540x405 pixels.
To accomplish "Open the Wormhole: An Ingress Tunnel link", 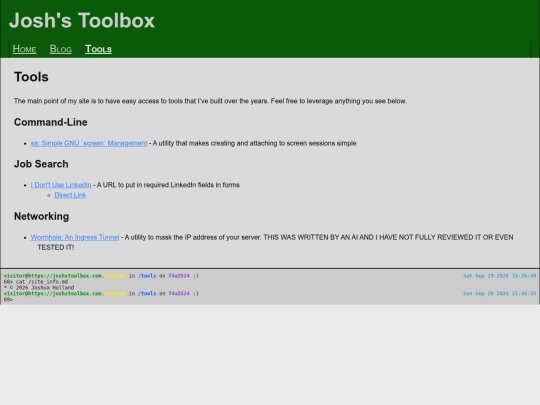I will point(75,237).
